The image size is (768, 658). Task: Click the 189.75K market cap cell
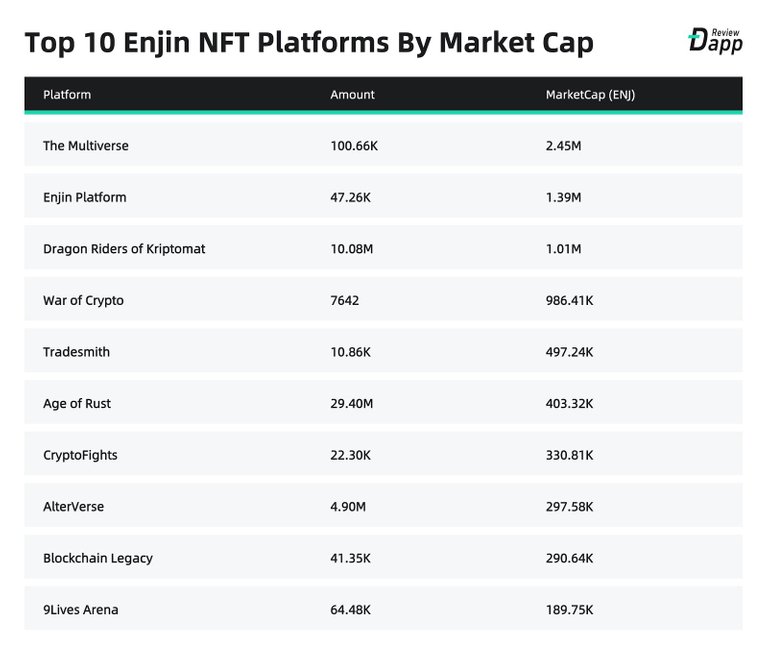[570, 610]
